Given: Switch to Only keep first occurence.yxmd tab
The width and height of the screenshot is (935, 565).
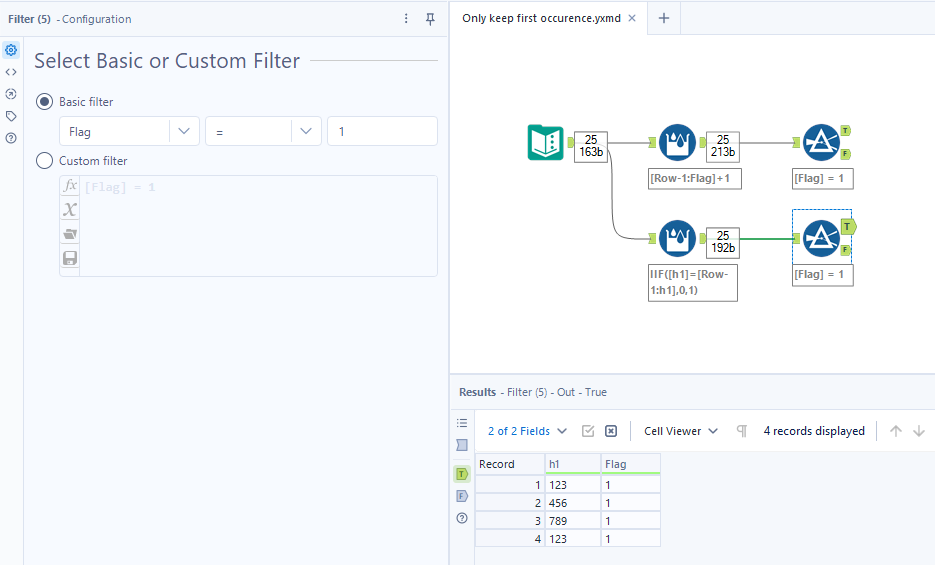Looking at the screenshot, I should (x=542, y=18).
